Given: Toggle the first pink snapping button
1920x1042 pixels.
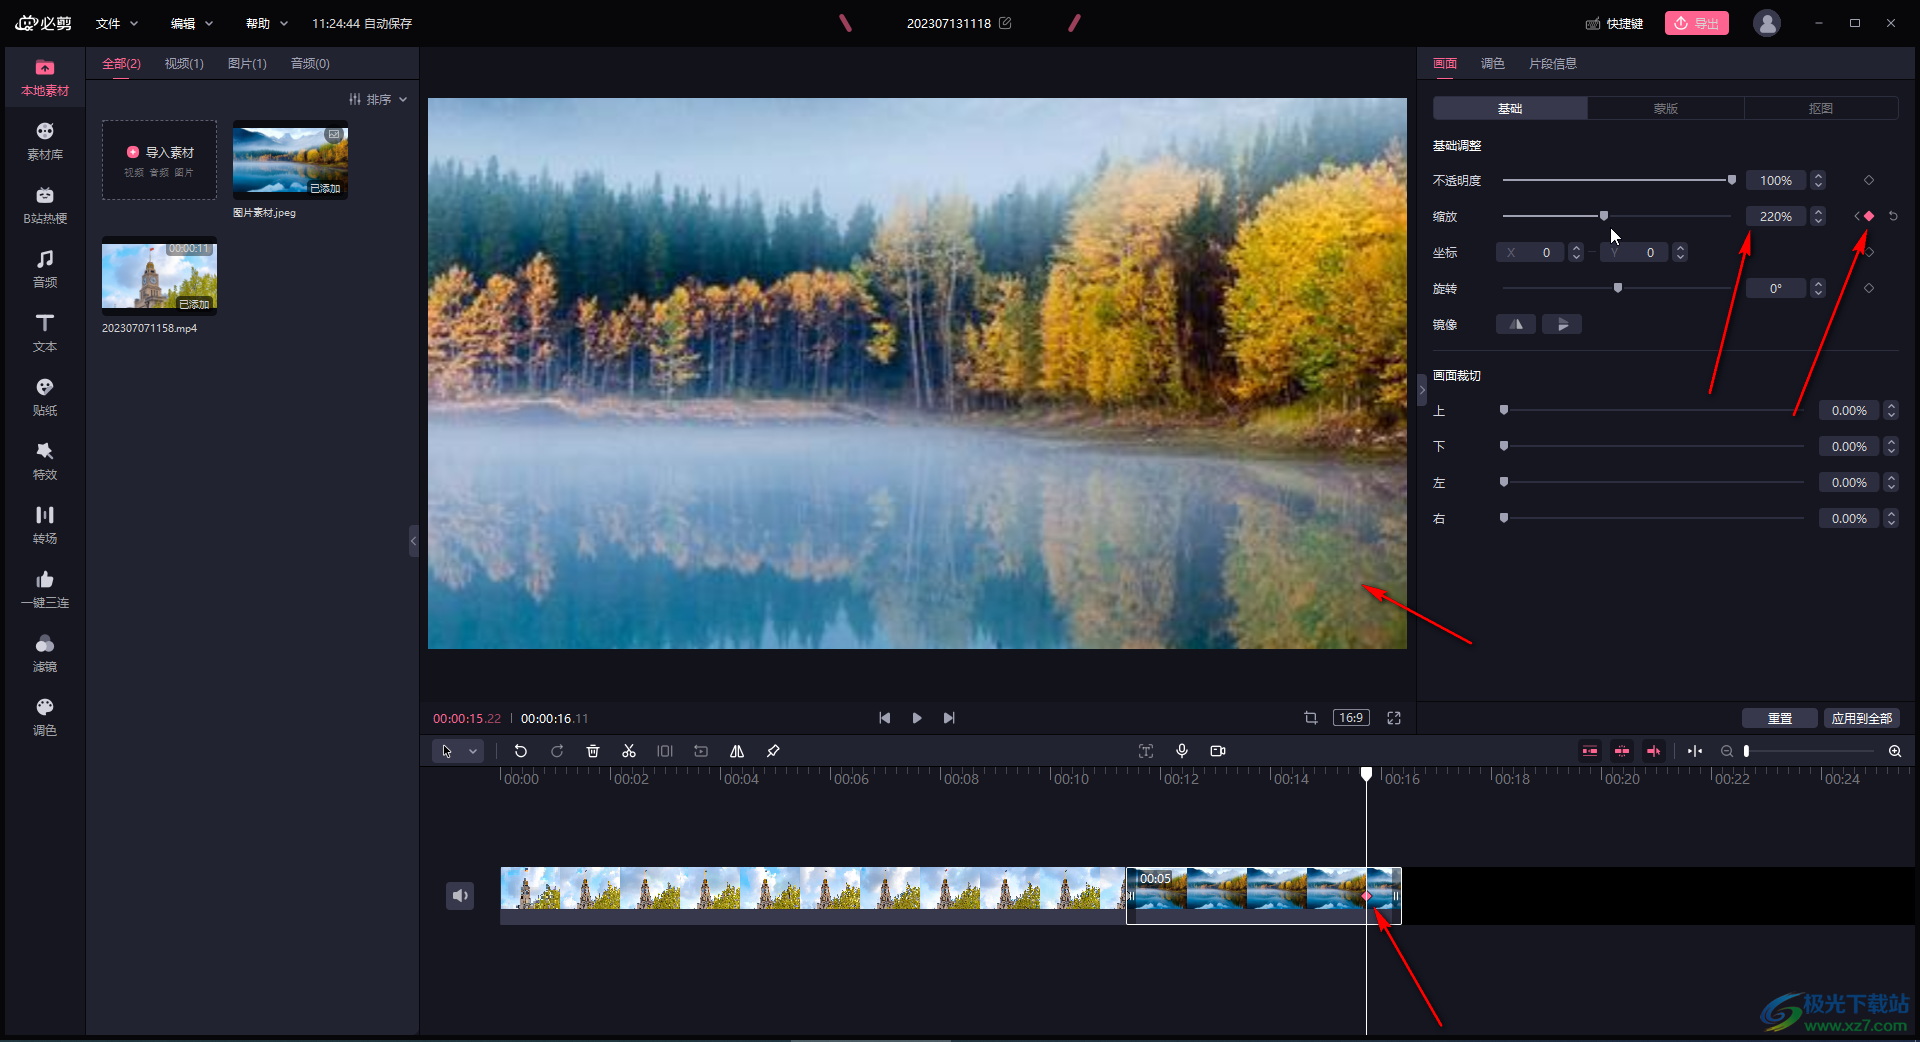Looking at the screenshot, I should point(1590,751).
